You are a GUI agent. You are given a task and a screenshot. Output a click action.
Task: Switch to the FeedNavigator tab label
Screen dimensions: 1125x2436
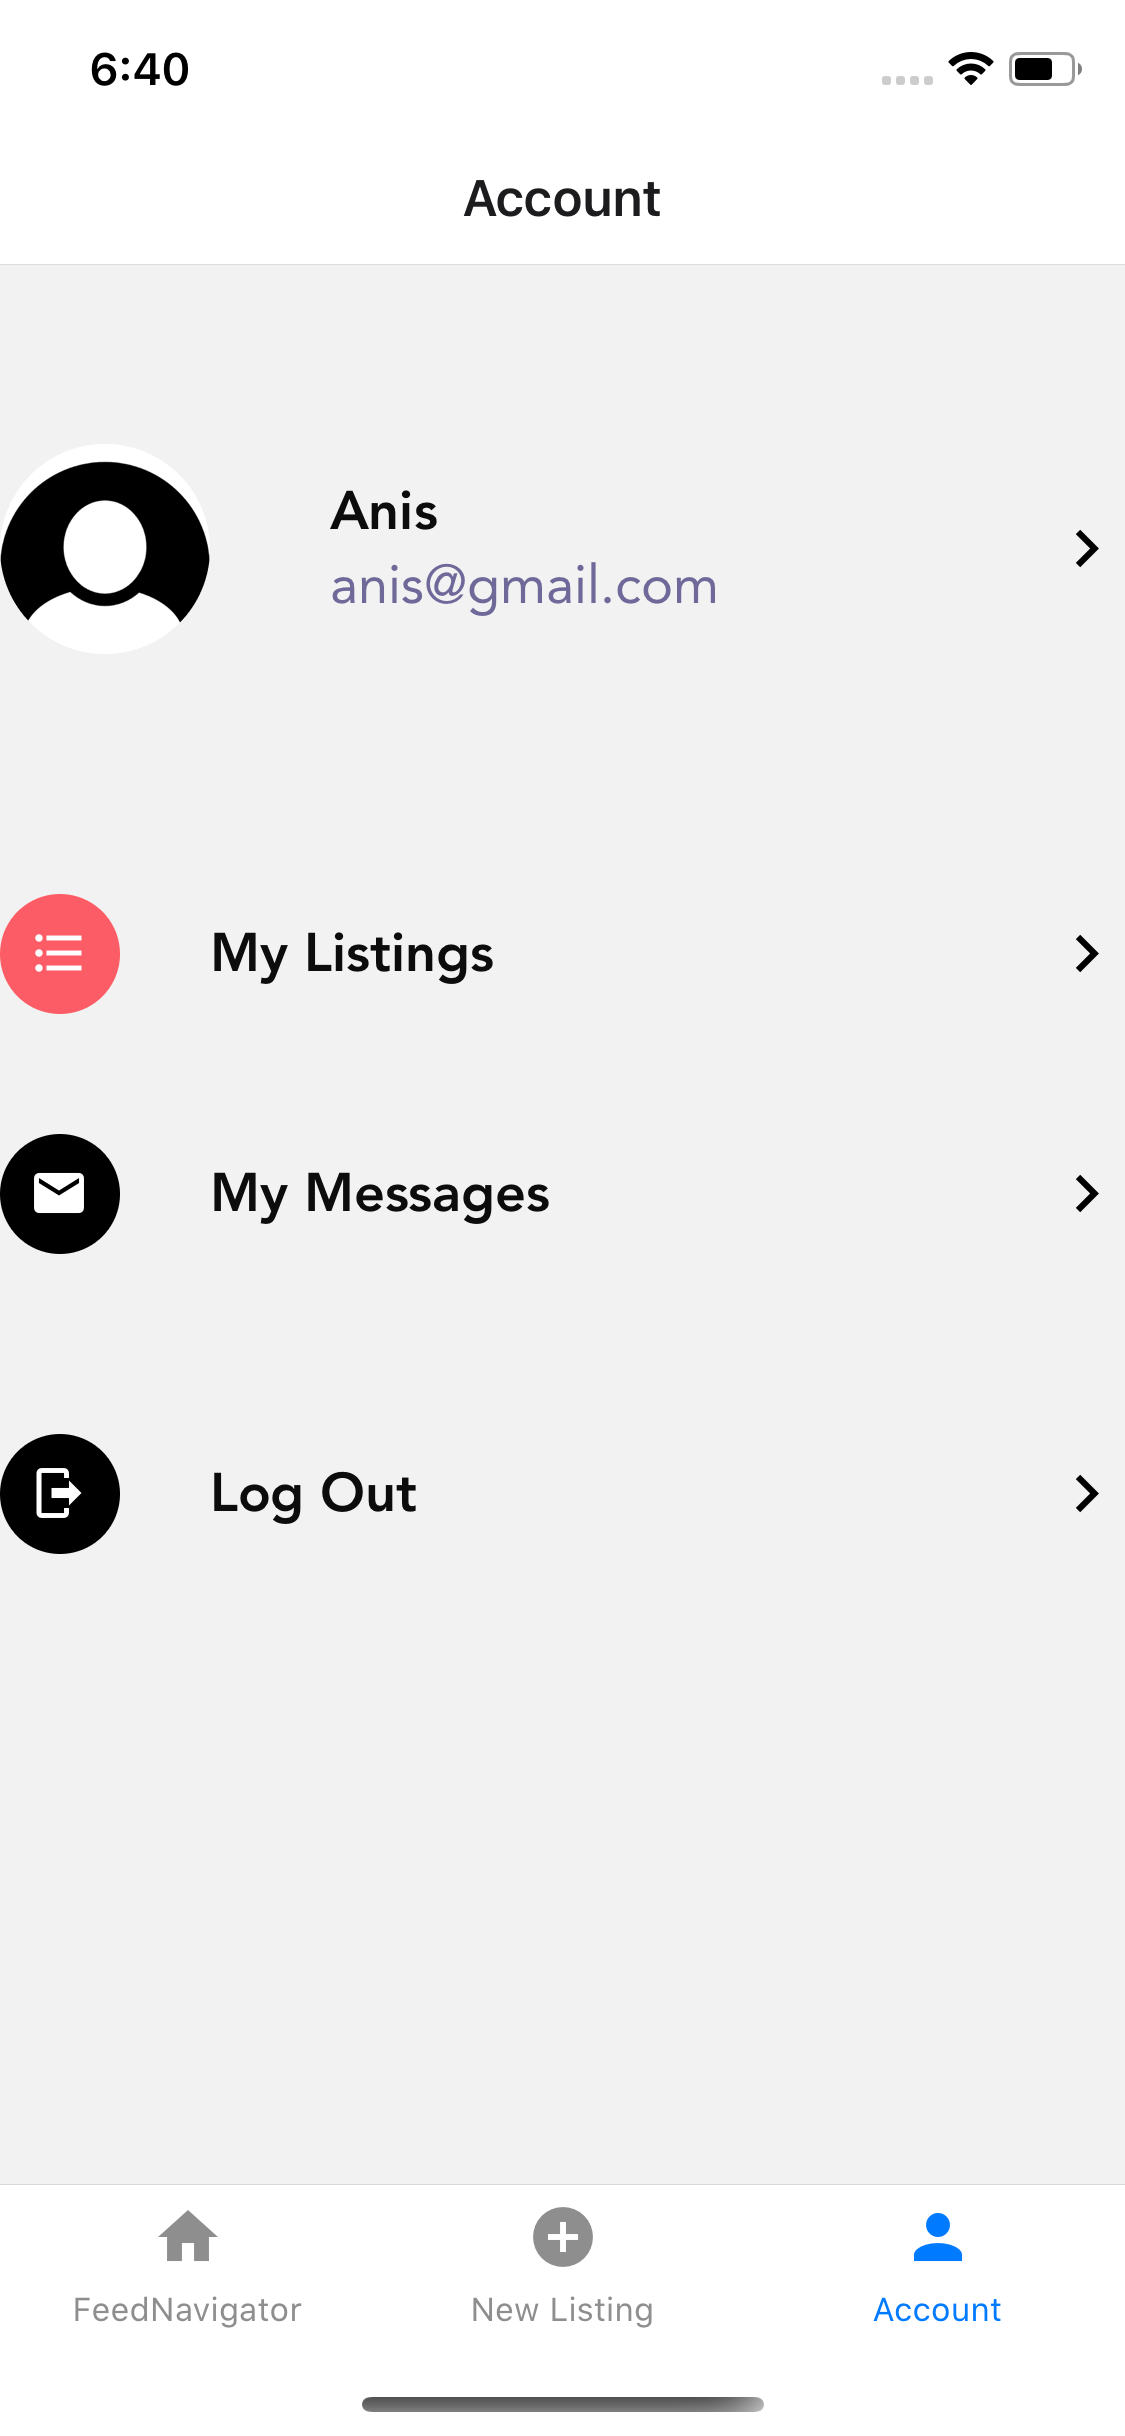(187, 2310)
